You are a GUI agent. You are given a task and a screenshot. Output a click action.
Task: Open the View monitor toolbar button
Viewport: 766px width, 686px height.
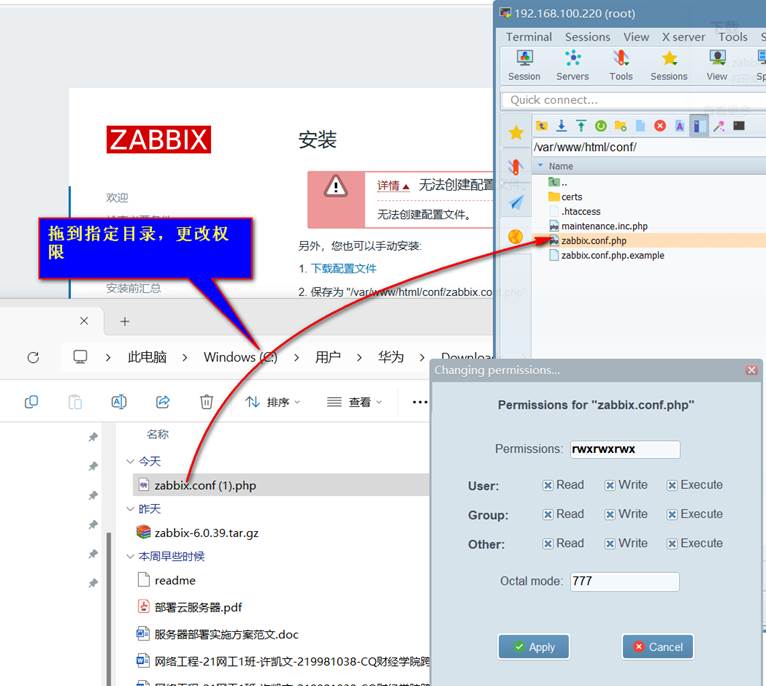coord(717,65)
